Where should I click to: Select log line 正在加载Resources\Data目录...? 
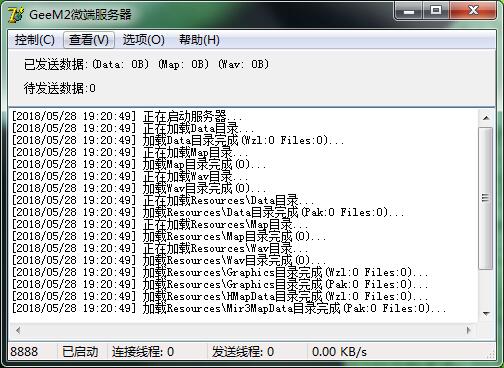click(163, 200)
